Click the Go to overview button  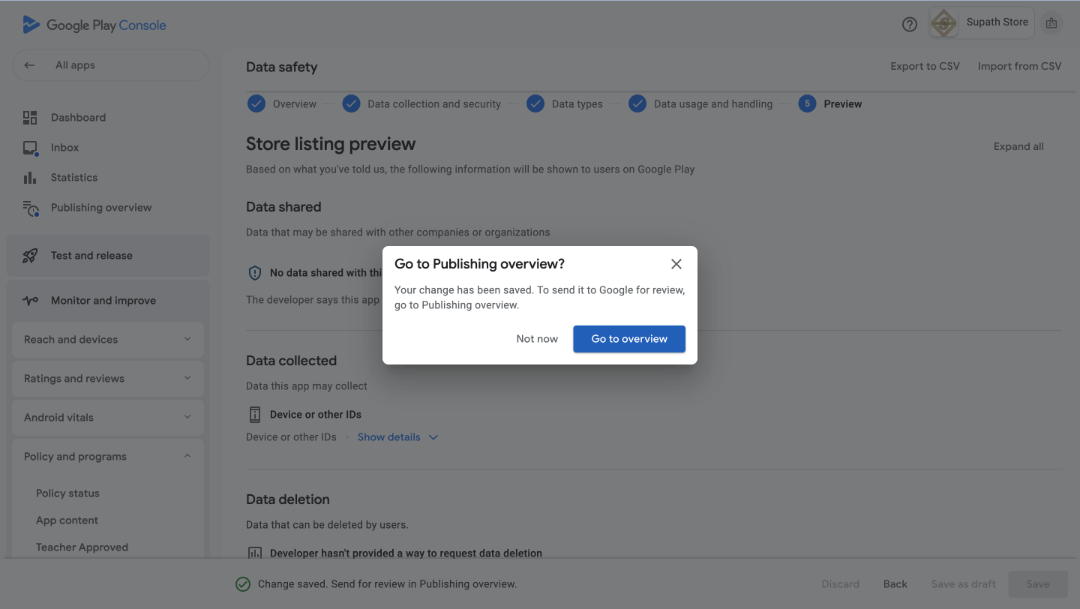pos(629,339)
